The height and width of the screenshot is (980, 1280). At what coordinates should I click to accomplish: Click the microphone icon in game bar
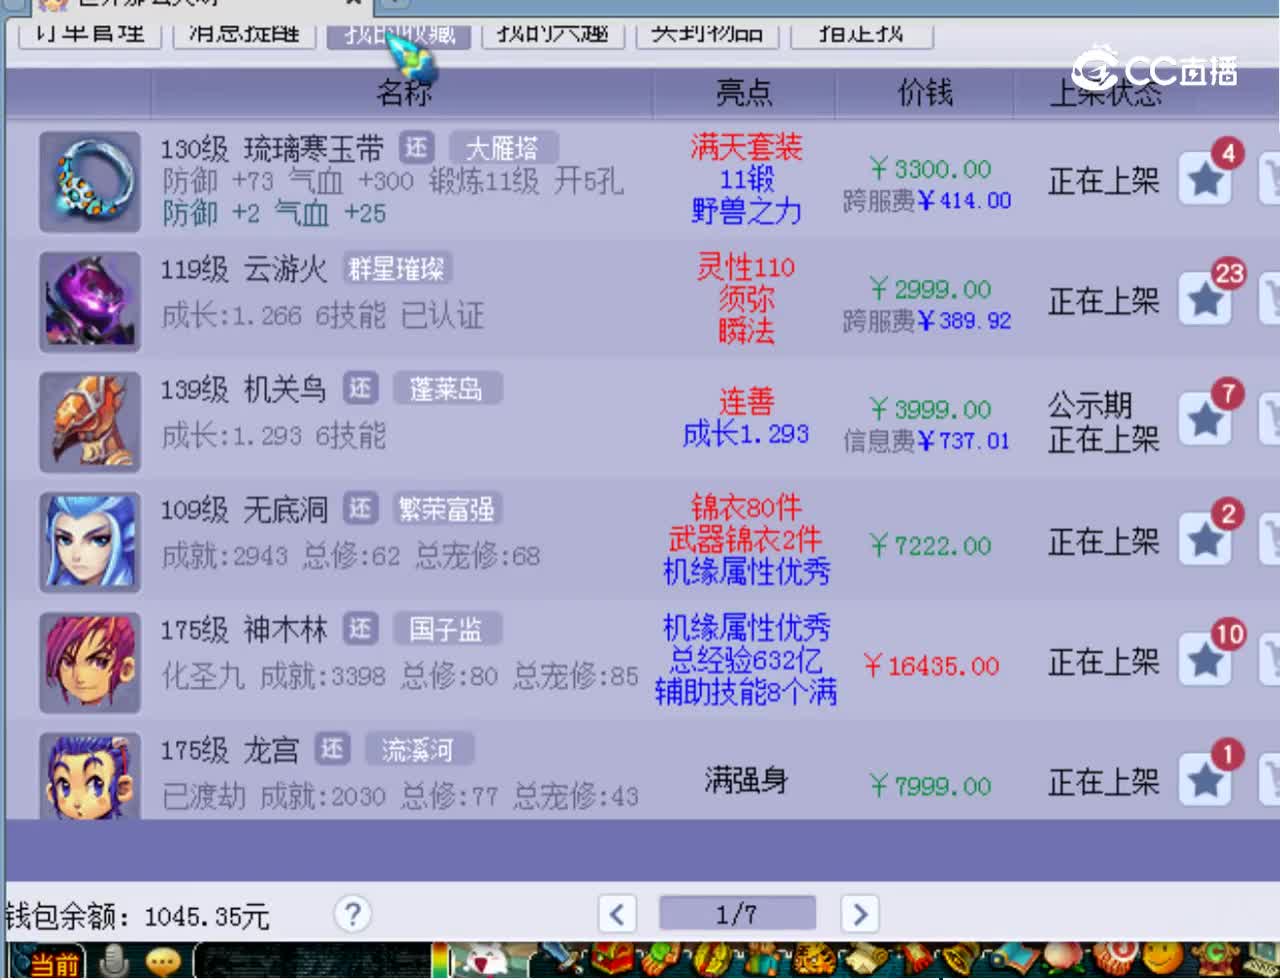[x=116, y=961]
